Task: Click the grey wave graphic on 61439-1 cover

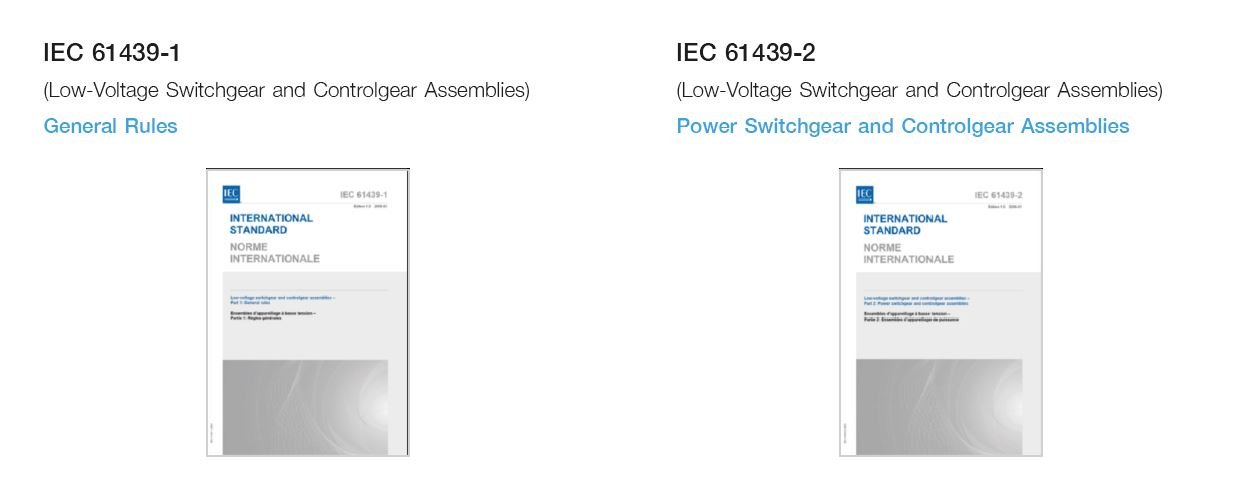Action: coord(305,405)
